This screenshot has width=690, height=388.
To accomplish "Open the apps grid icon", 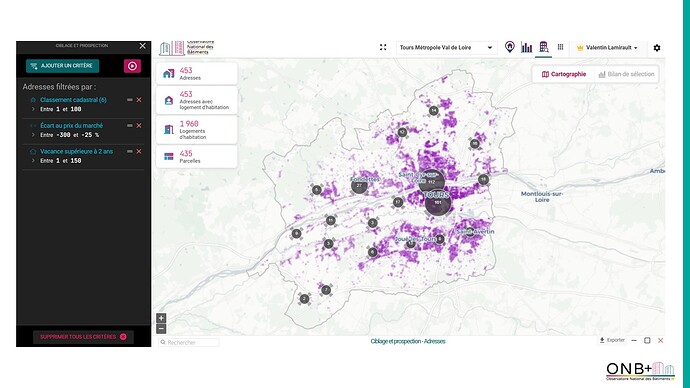I will click(x=560, y=47).
